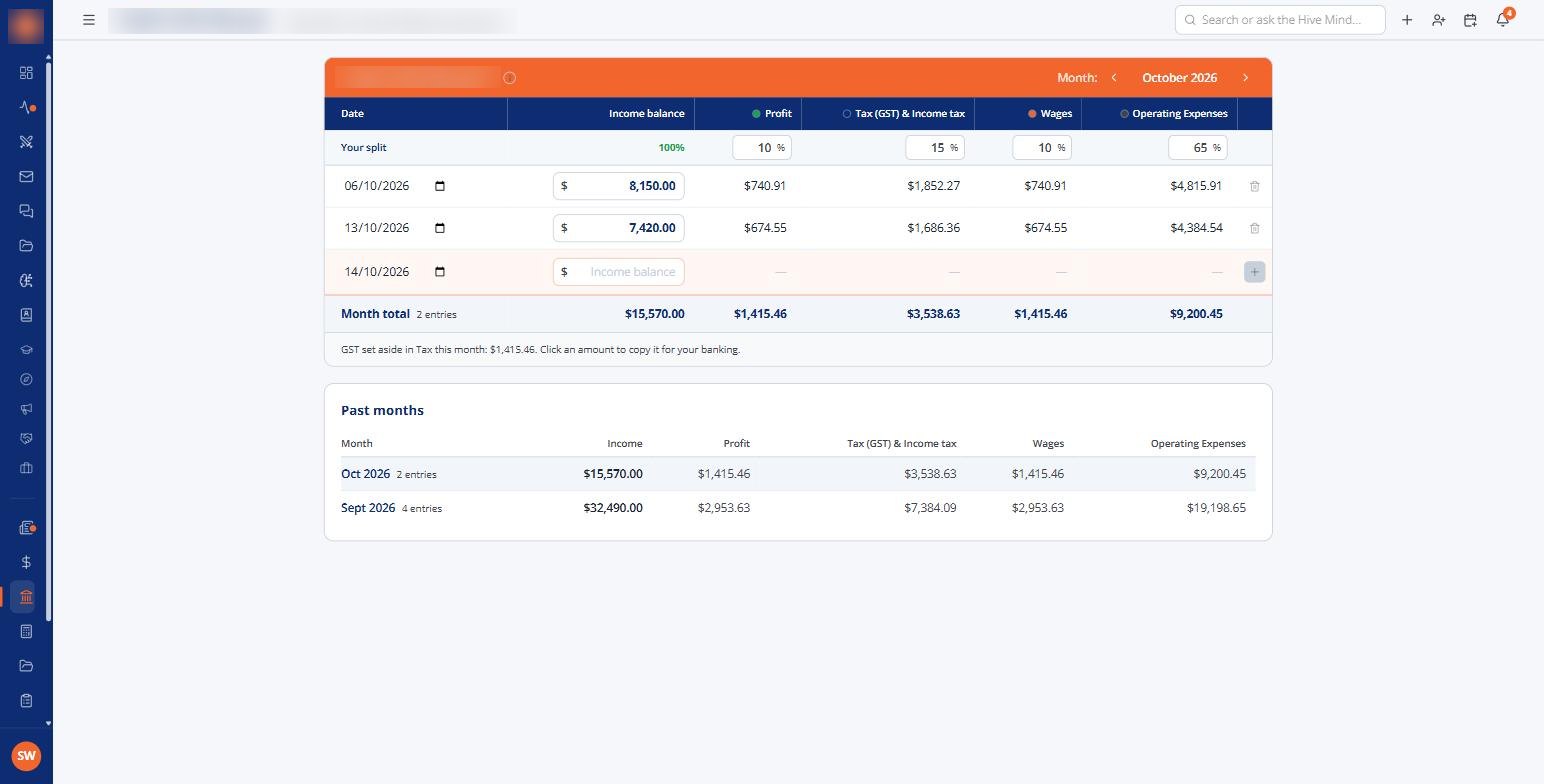This screenshot has height=784, width=1544.
Task: Open the date picker for 06/10/2026
Action: point(440,186)
